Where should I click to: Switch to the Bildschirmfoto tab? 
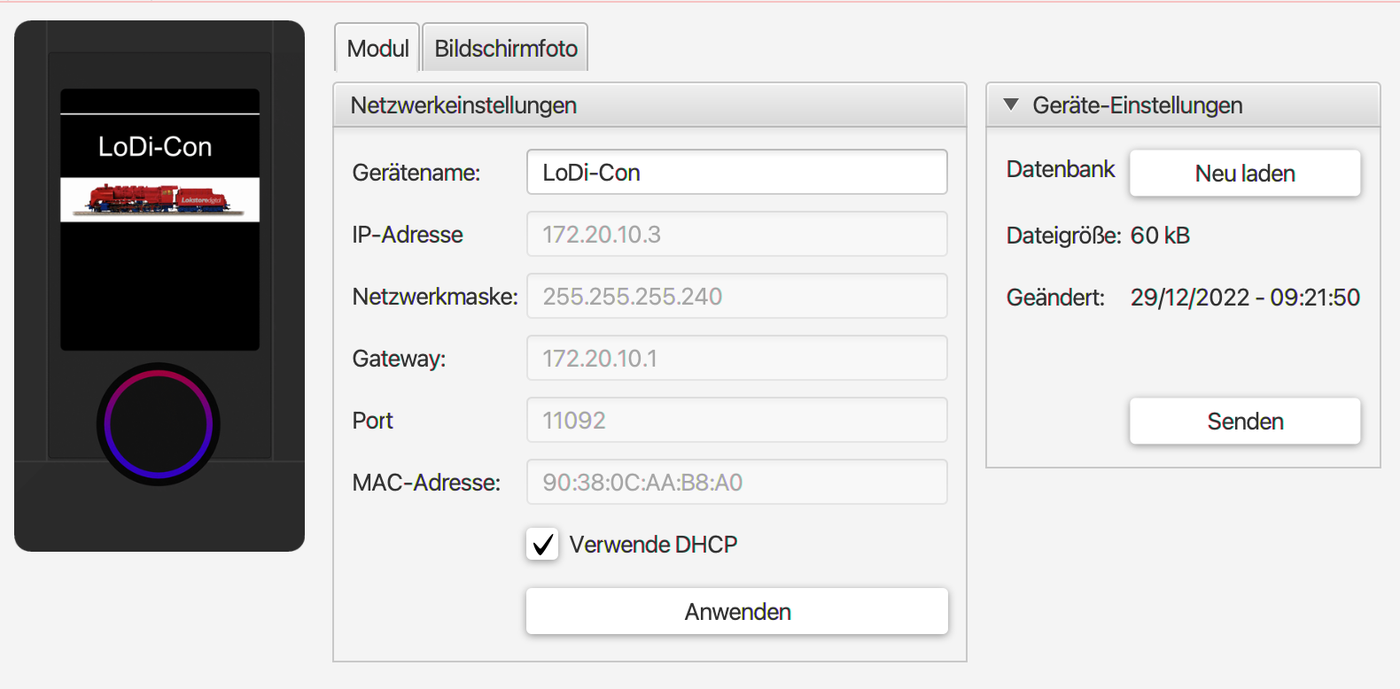pyautogui.click(x=506, y=48)
